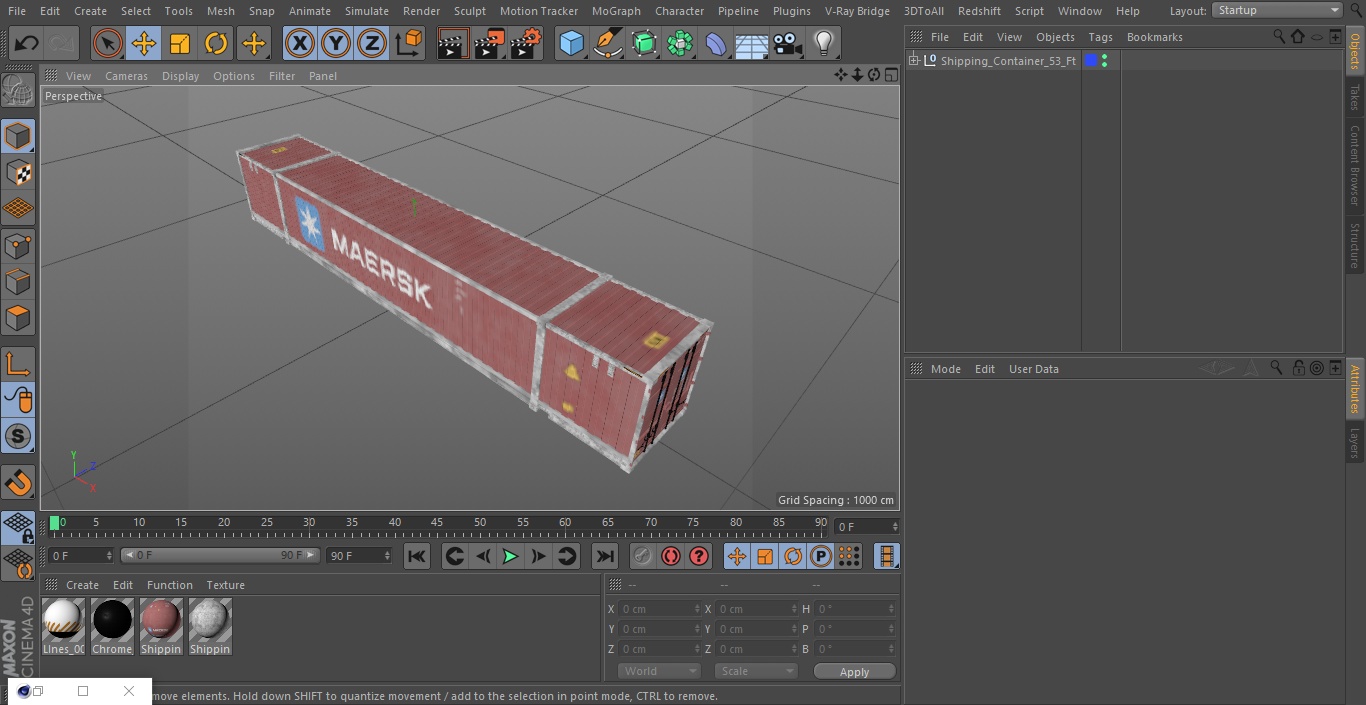Toggle the Attribute Manager lock icon

click(1298, 368)
